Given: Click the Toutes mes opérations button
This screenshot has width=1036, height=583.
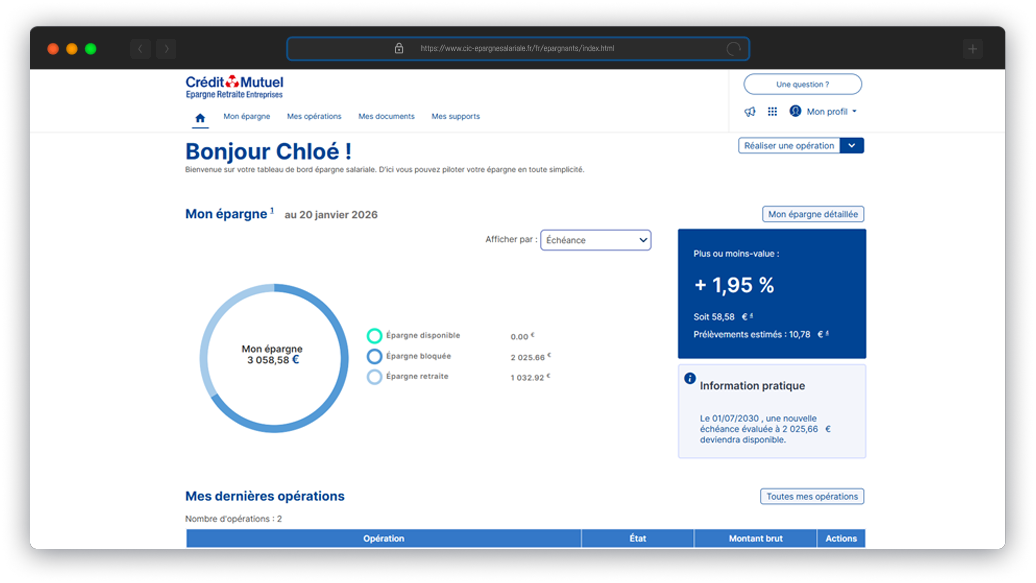Looking at the screenshot, I should point(811,496).
